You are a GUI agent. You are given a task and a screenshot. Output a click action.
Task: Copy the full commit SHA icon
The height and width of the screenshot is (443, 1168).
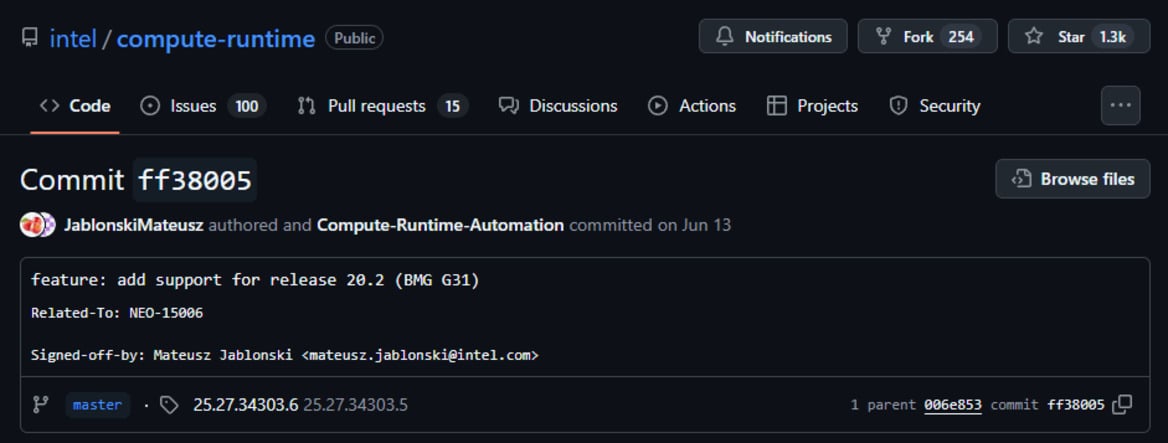(1122, 405)
